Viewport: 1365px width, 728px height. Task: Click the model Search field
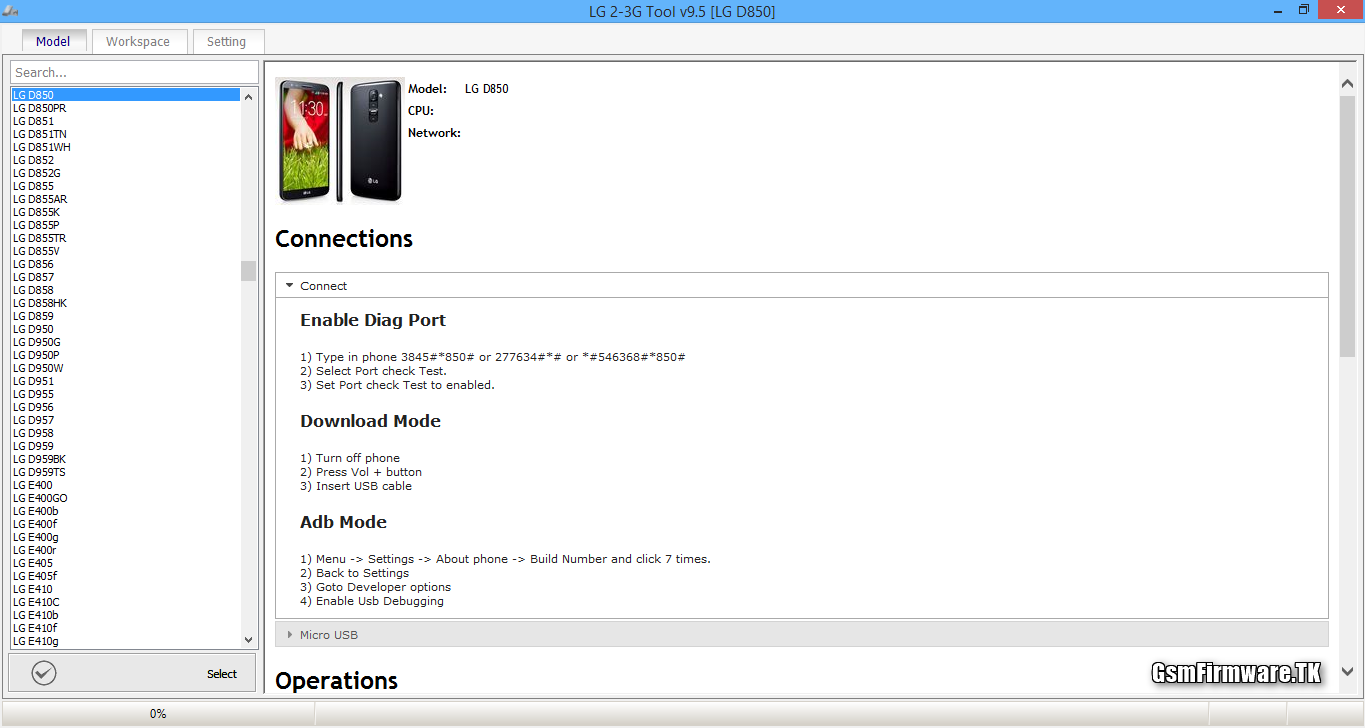click(x=134, y=72)
